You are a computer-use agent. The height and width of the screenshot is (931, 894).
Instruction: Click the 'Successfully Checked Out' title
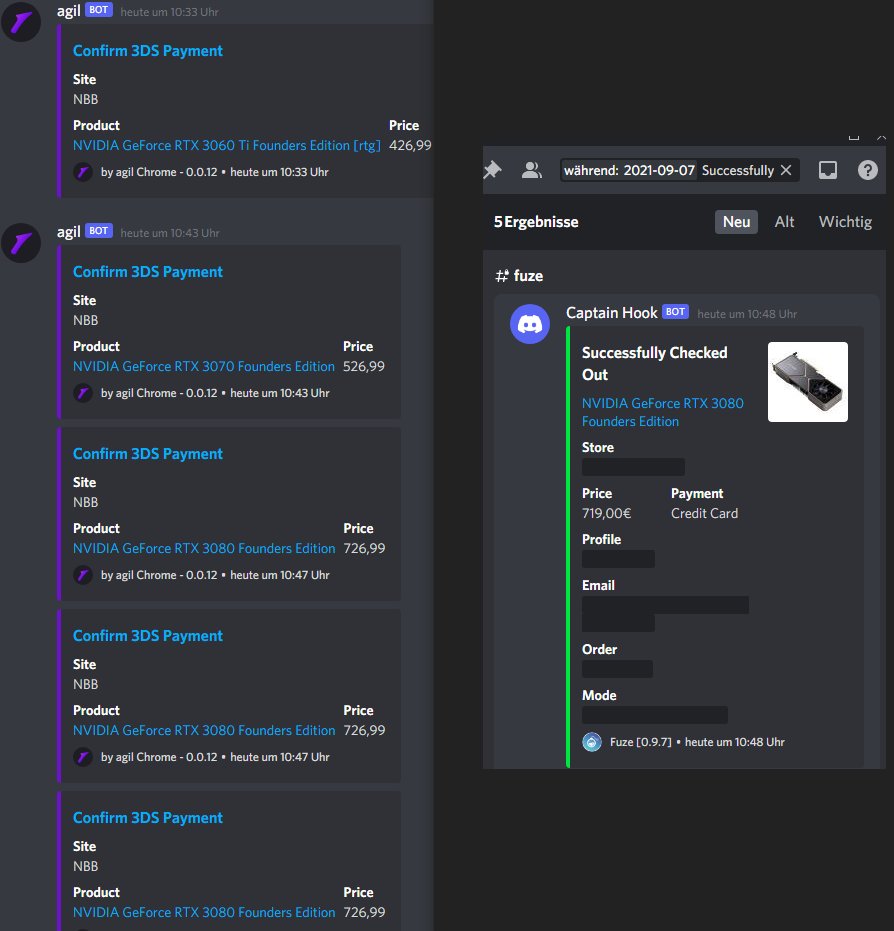click(x=654, y=363)
